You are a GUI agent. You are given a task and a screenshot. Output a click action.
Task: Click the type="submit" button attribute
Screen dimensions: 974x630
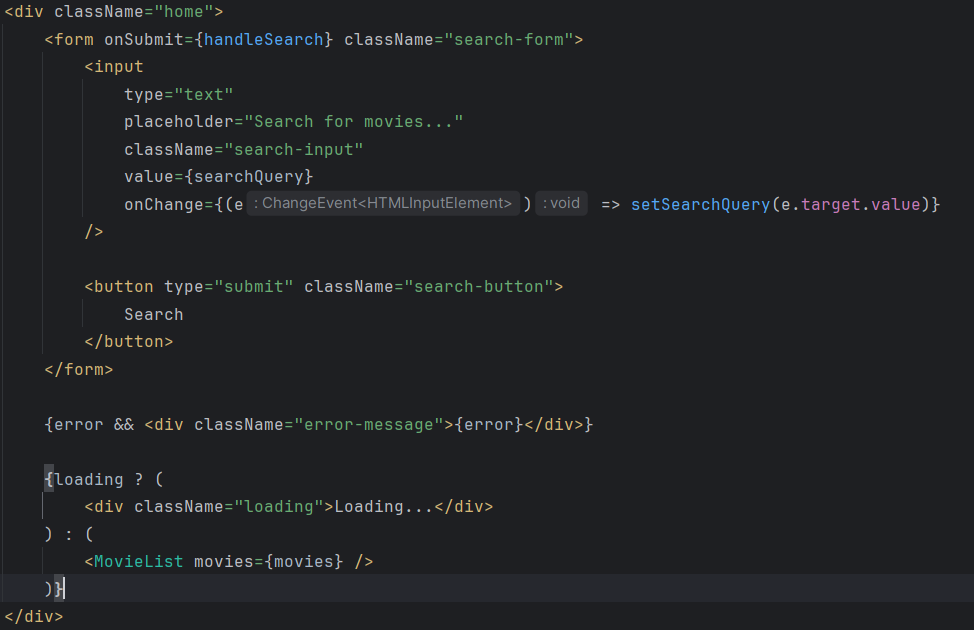coord(229,286)
